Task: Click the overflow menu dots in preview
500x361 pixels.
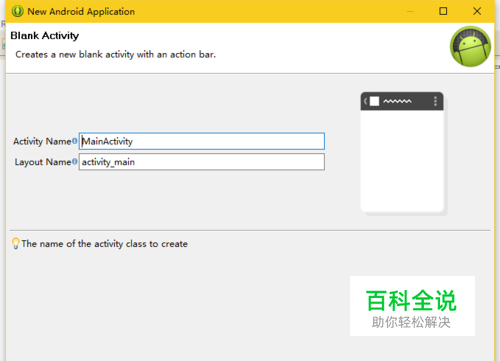Action: [x=435, y=101]
